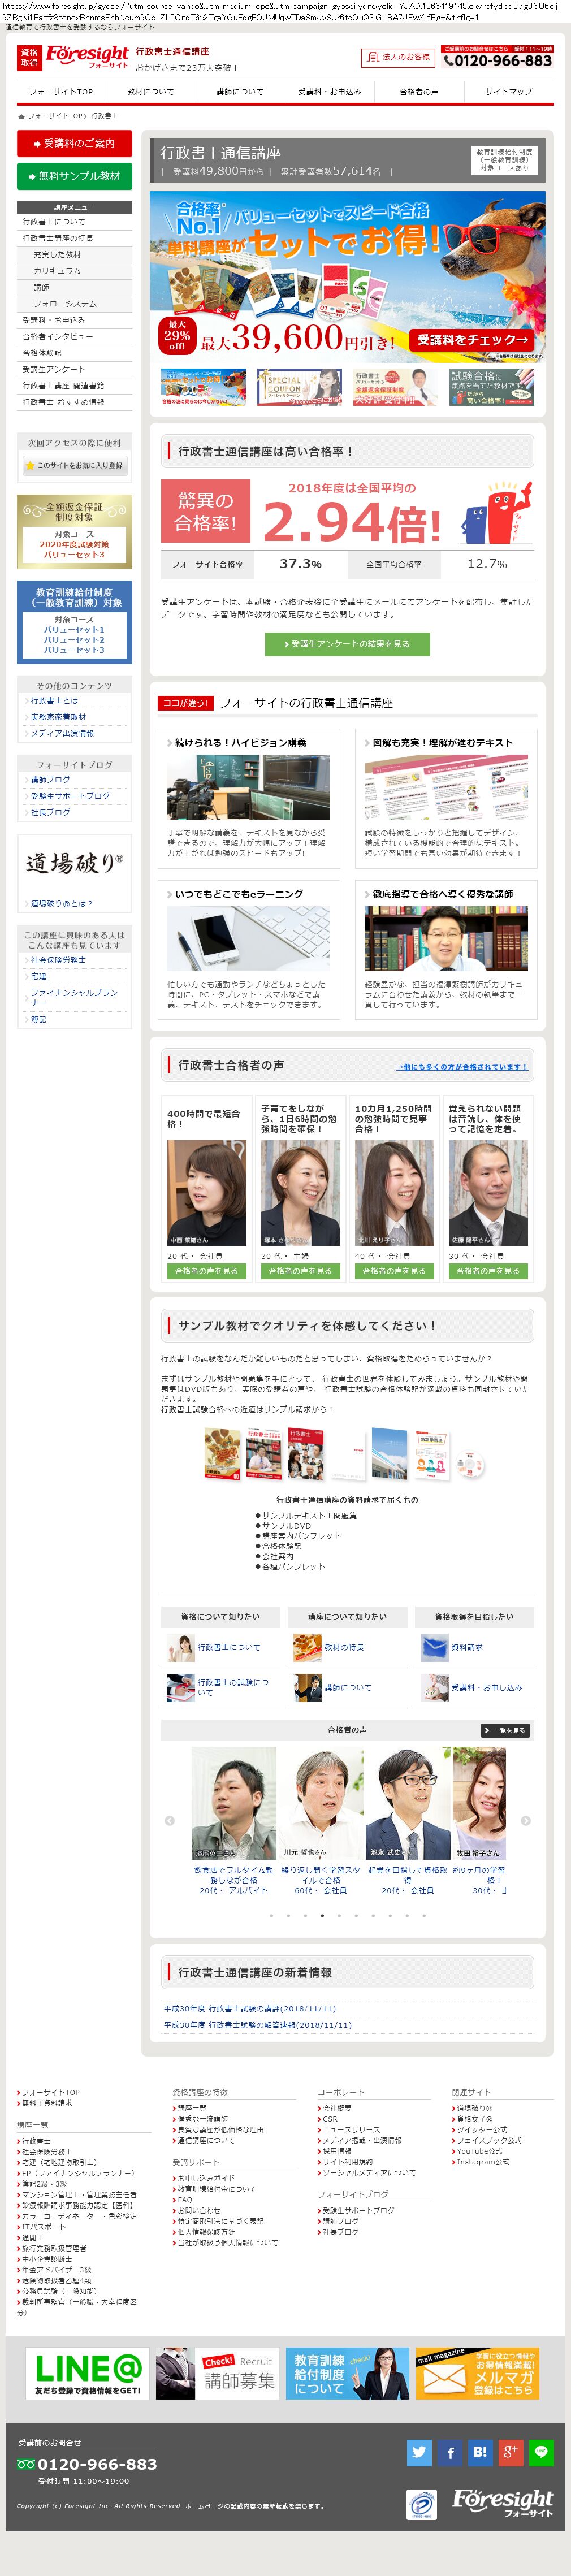
Task: Click the privacy mark badge in the footer
Action: (422, 2504)
